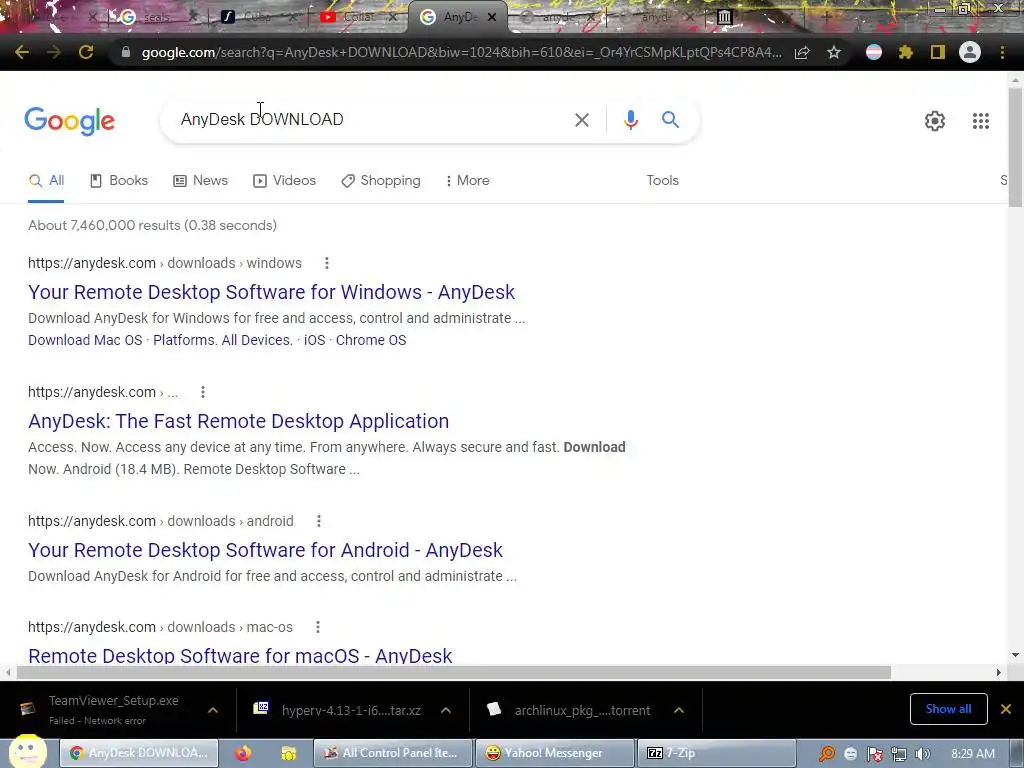Go back to previous page
The height and width of the screenshot is (768, 1024).
point(22,52)
